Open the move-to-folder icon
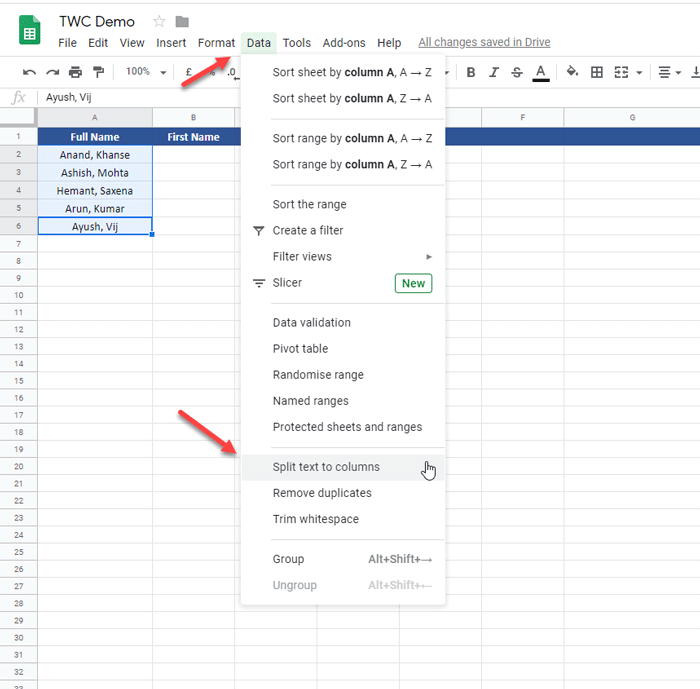 click(x=182, y=21)
